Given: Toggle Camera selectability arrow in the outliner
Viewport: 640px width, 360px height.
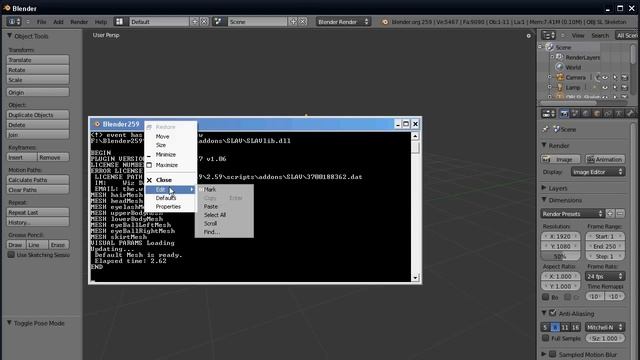Looking at the screenshot, I should tap(615, 77).
